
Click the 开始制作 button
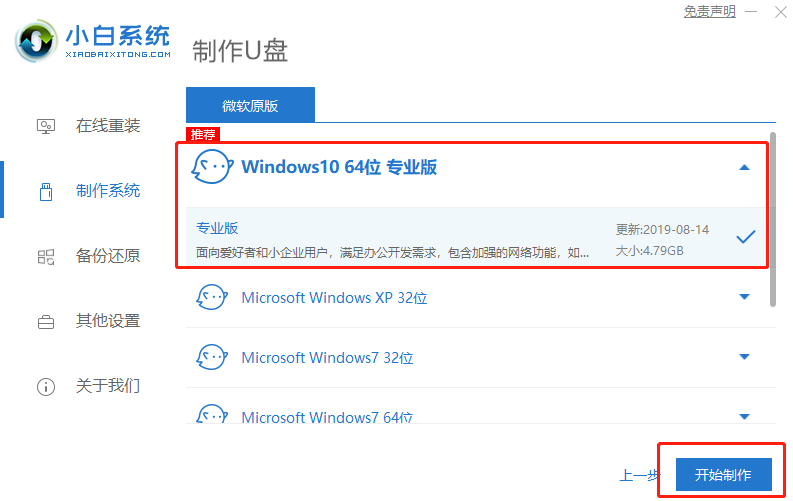click(x=723, y=473)
